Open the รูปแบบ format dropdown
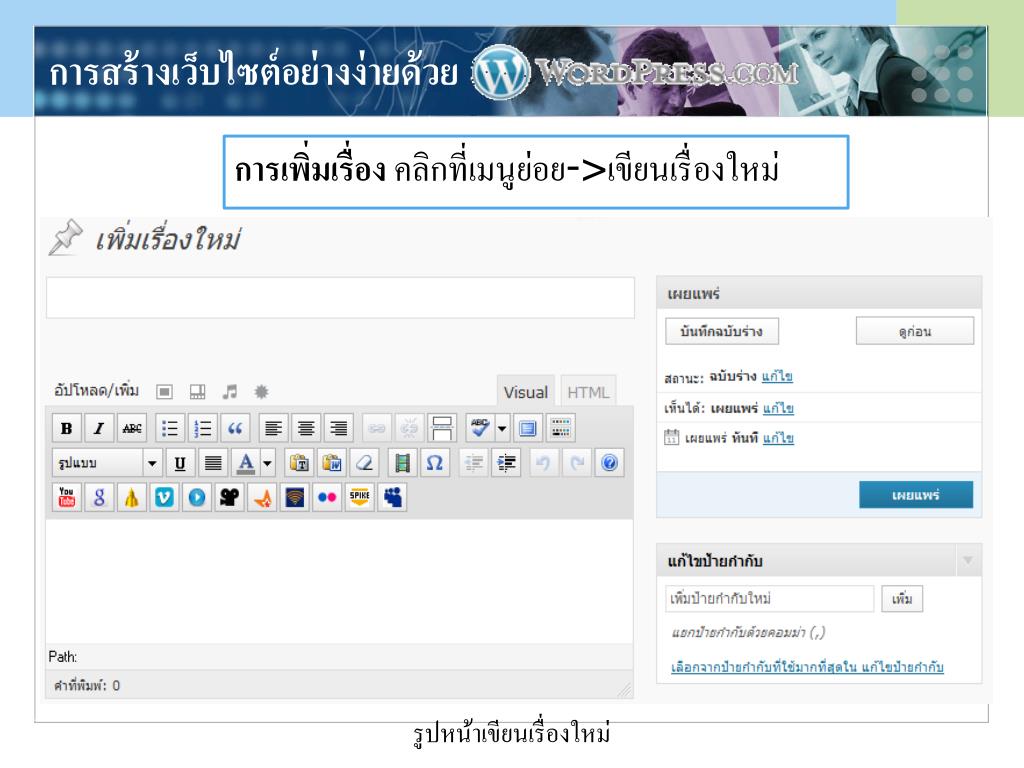Viewport: 1024px width, 768px height. 106,463
